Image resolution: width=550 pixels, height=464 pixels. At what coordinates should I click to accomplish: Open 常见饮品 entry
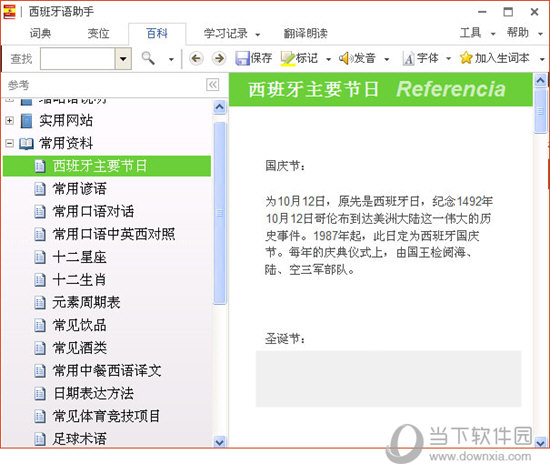[80, 325]
